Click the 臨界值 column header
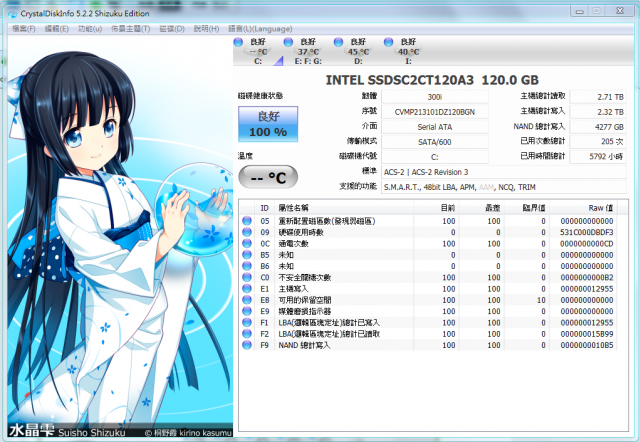Image resolution: width=640 pixels, height=442 pixels. pos(527,208)
